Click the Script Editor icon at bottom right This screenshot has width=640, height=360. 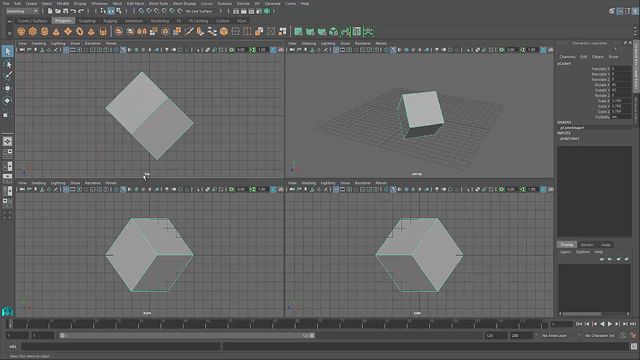pyautogui.click(x=633, y=347)
